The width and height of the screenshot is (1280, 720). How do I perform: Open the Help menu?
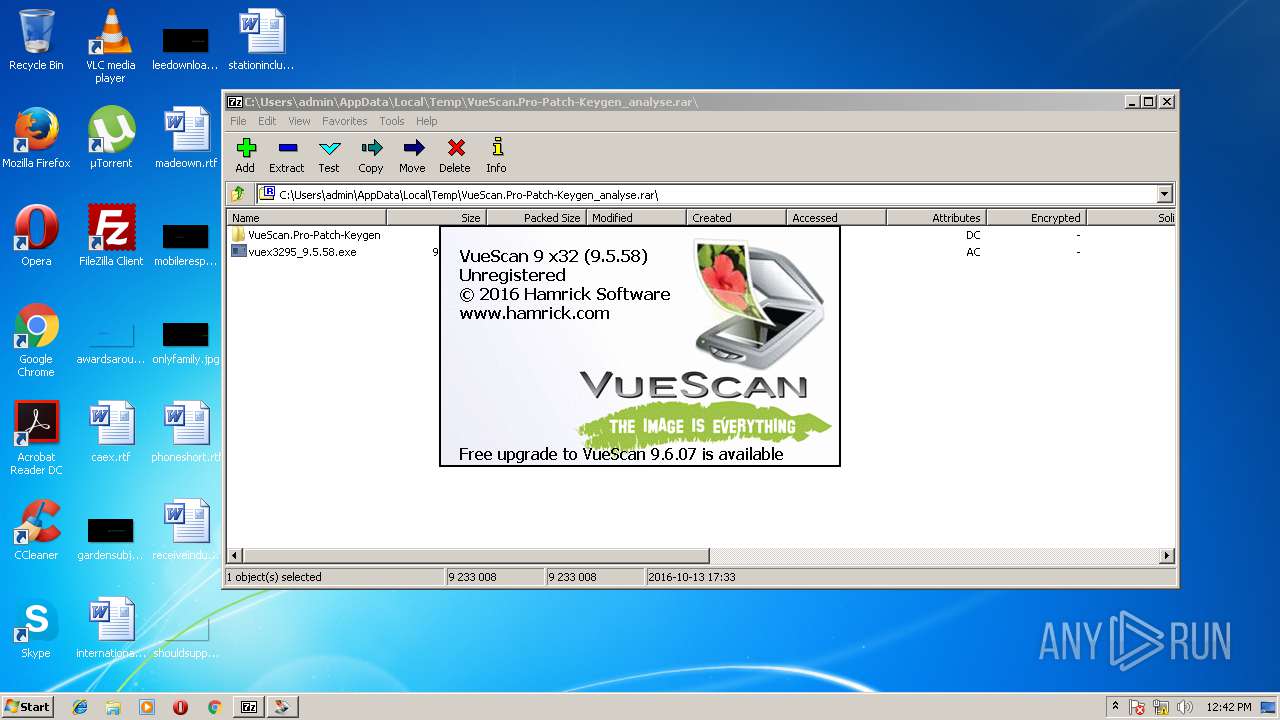click(x=427, y=121)
